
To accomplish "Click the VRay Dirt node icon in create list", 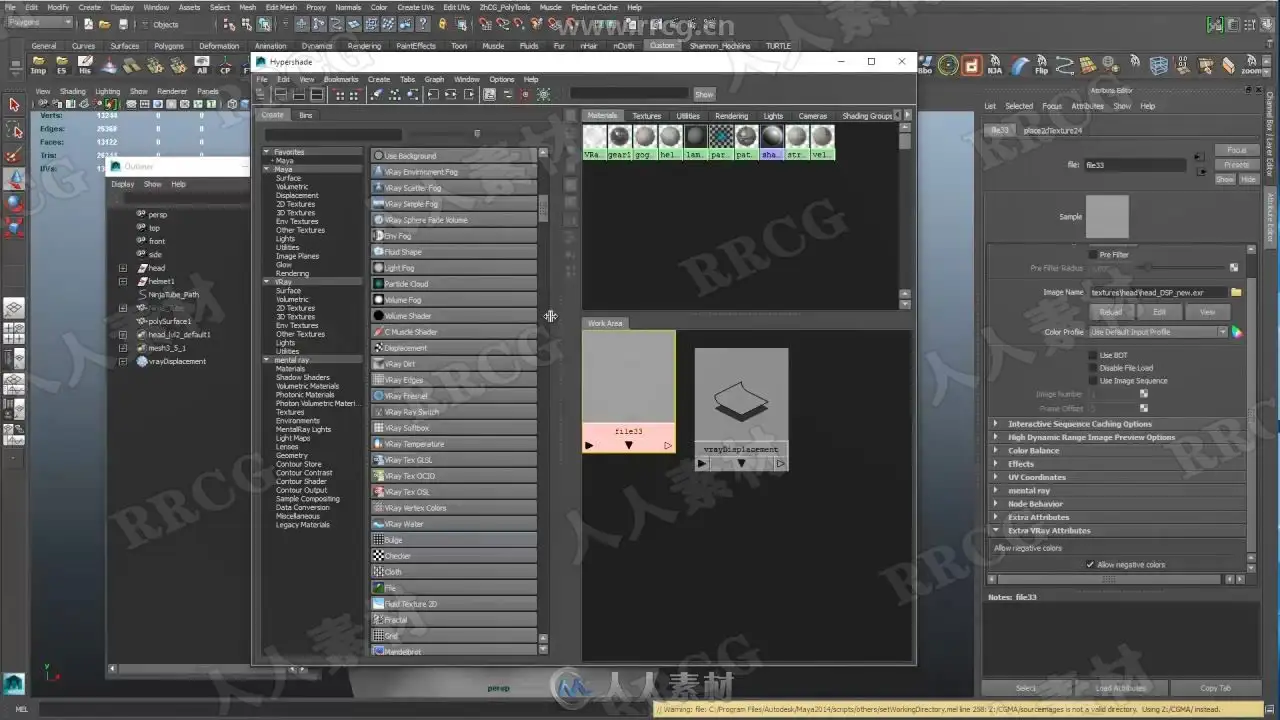I will 378,364.
